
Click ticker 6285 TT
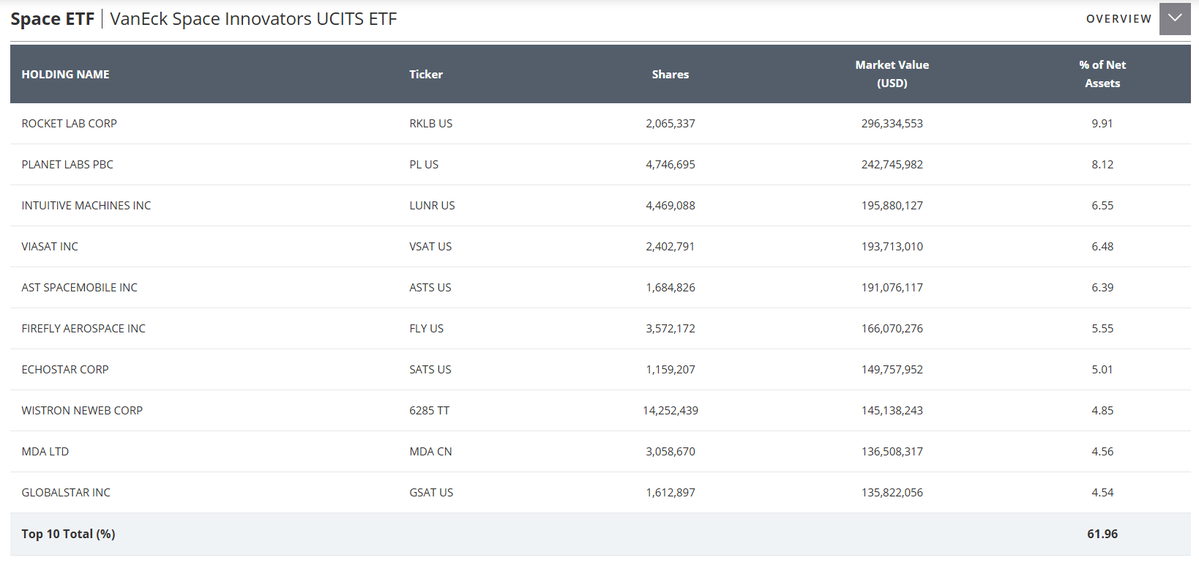[x=430, y=411]
